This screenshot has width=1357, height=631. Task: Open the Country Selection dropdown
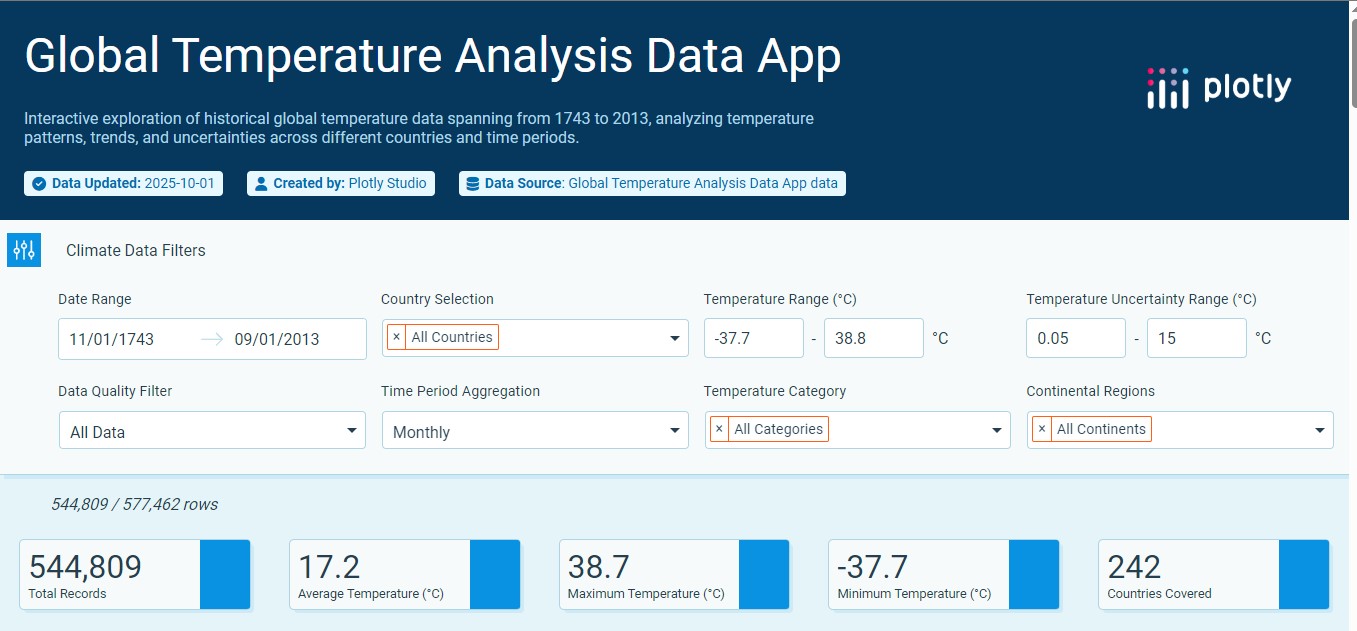tap(674, 339)
